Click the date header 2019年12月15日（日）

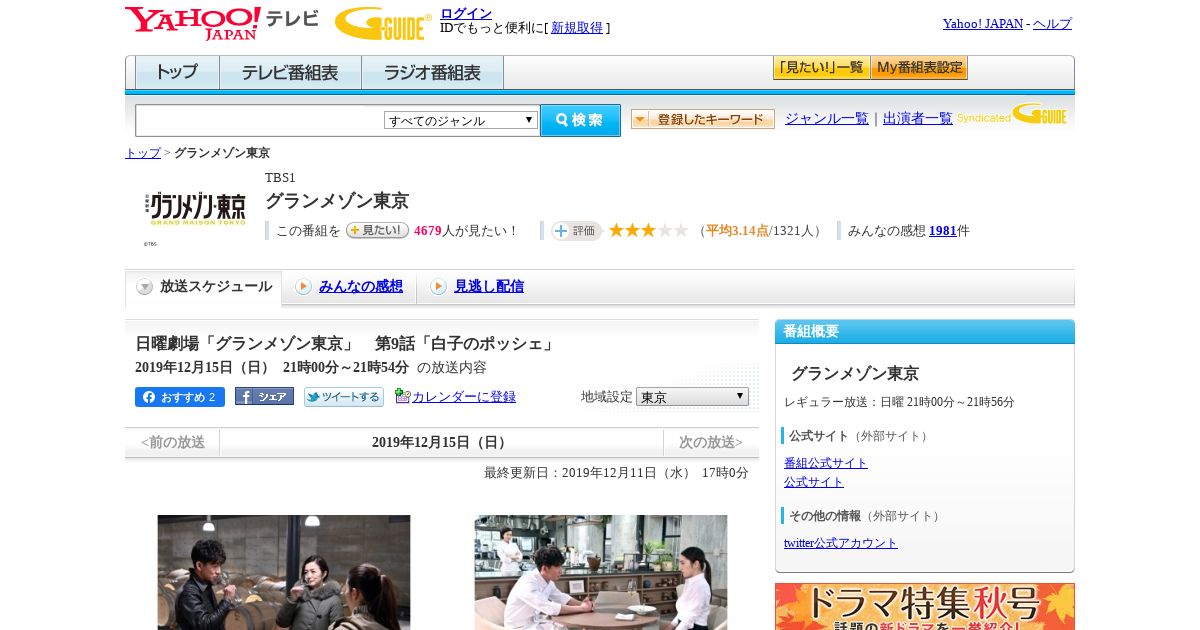441,442
